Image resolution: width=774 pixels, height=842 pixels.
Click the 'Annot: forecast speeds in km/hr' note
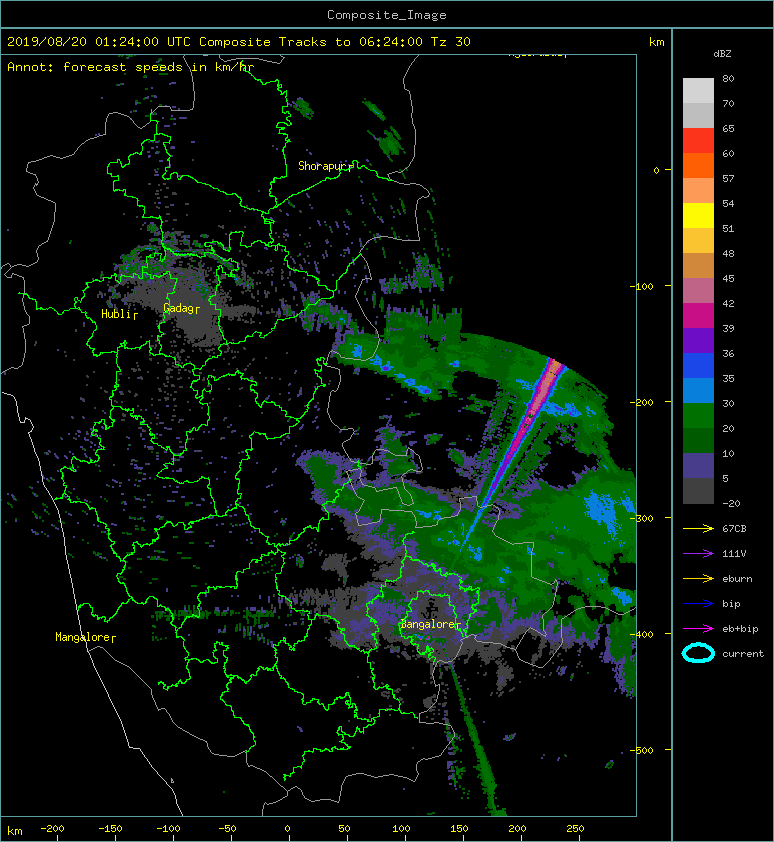click(x=131, y=67)
